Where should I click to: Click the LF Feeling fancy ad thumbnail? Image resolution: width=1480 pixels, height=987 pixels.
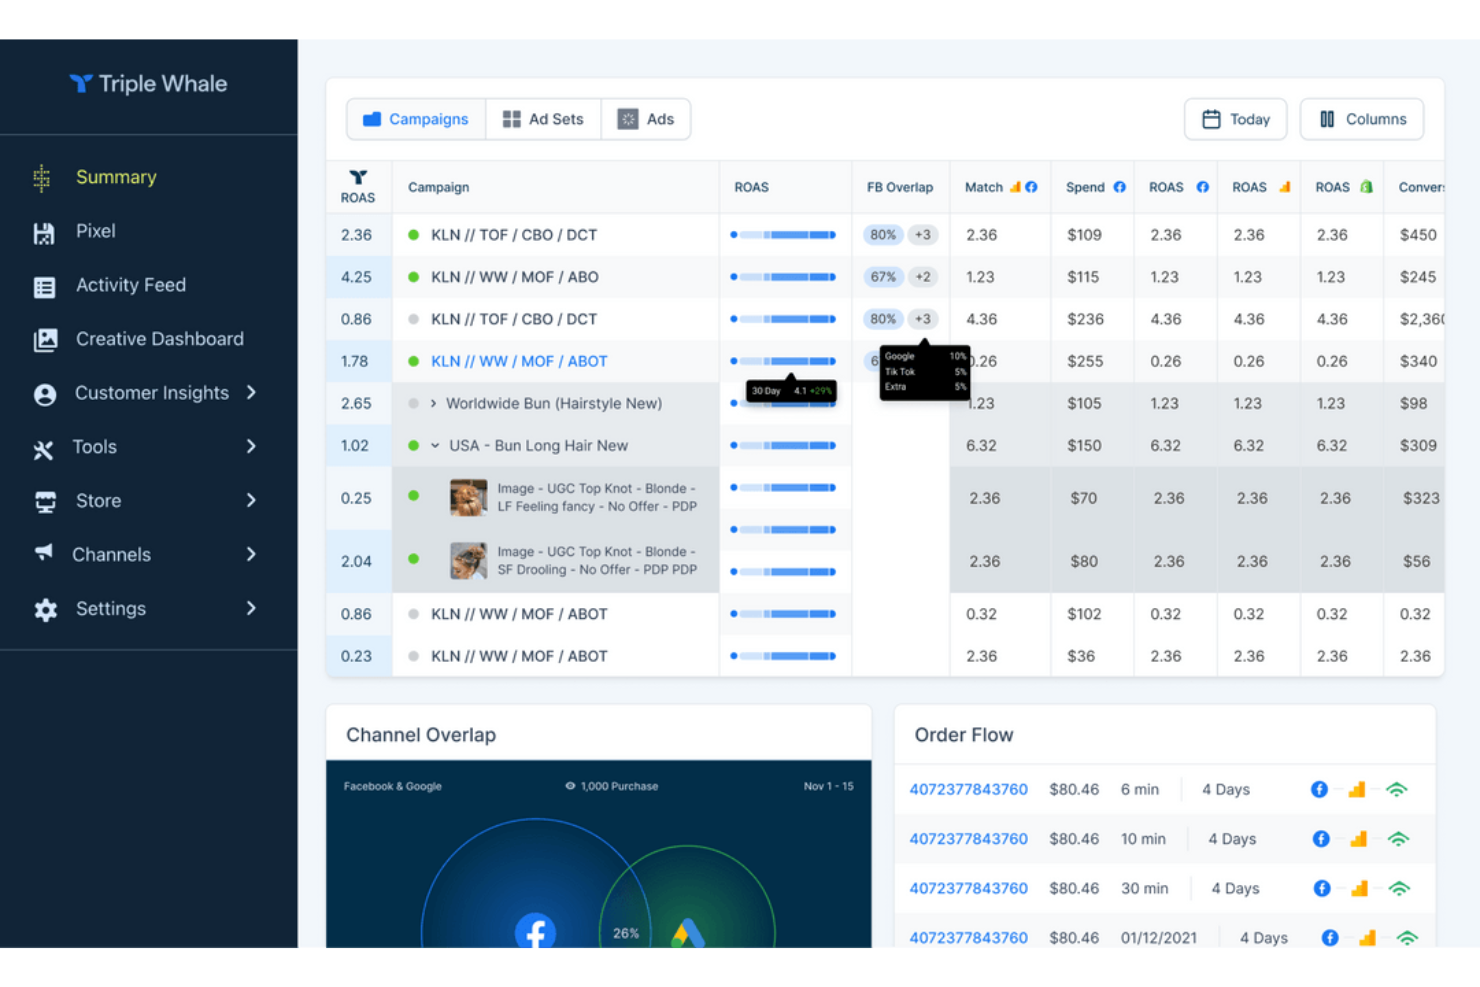pyautogui.click(x=468, y=497)
